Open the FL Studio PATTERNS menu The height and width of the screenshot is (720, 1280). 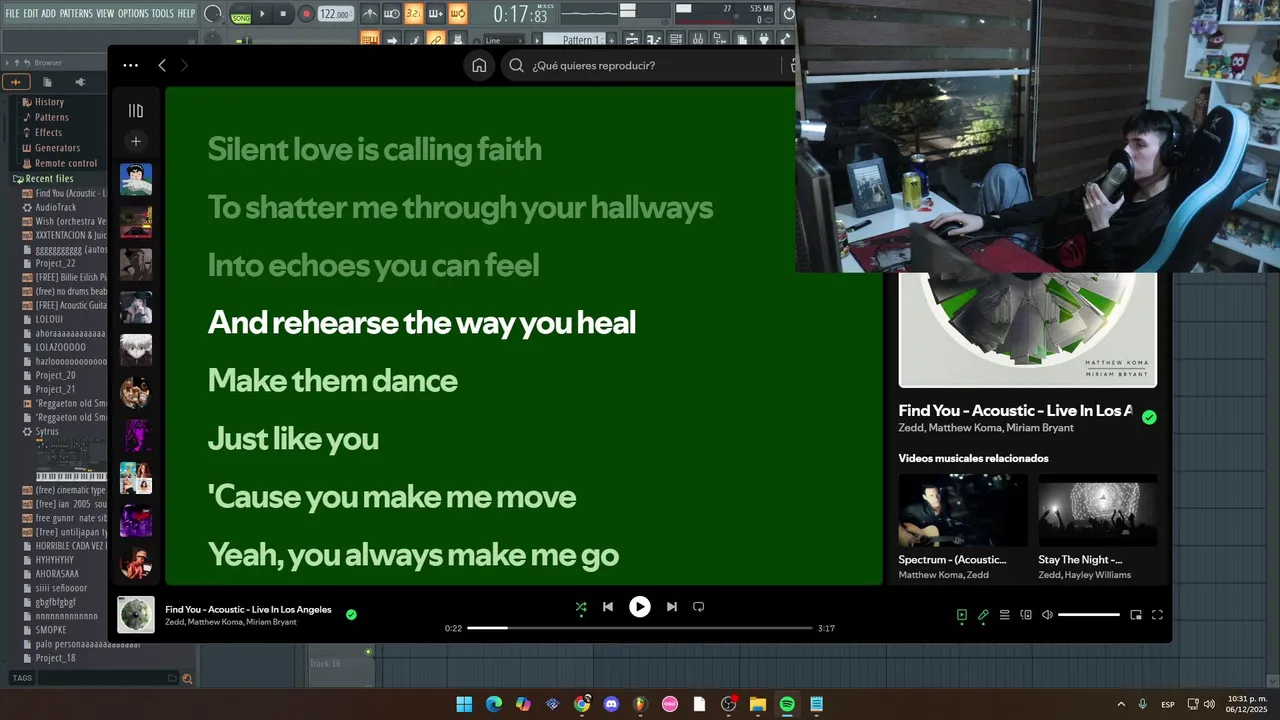(76, 14)
